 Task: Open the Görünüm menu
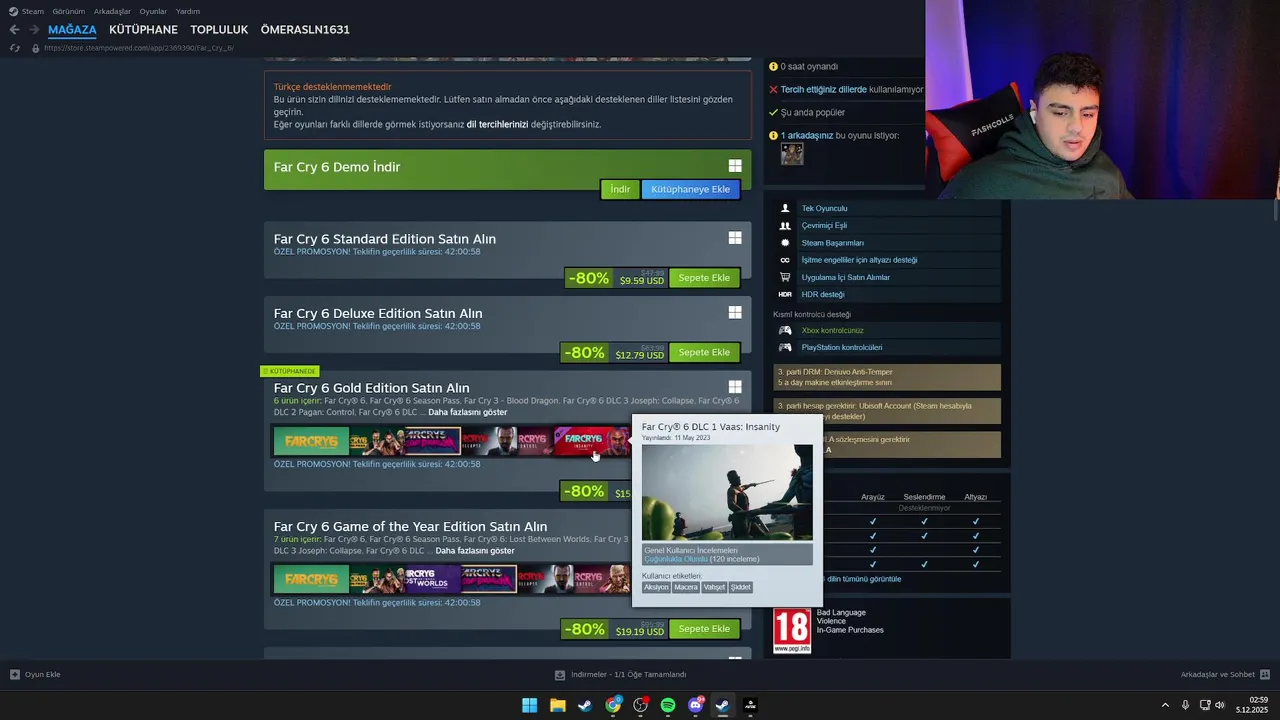[69, 11]
